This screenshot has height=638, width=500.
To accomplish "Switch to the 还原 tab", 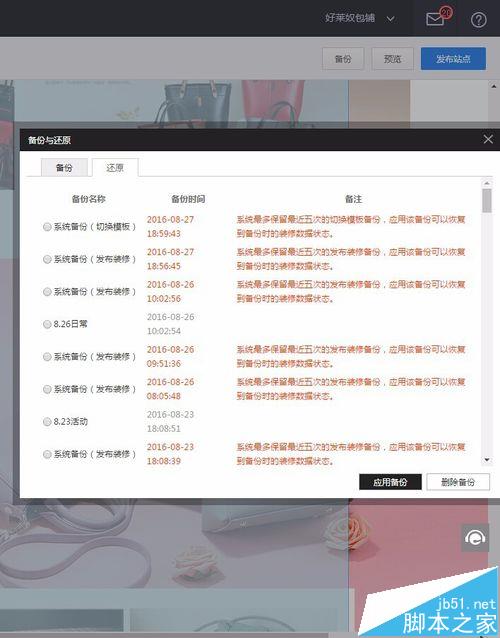I will (x=115, y=167).
